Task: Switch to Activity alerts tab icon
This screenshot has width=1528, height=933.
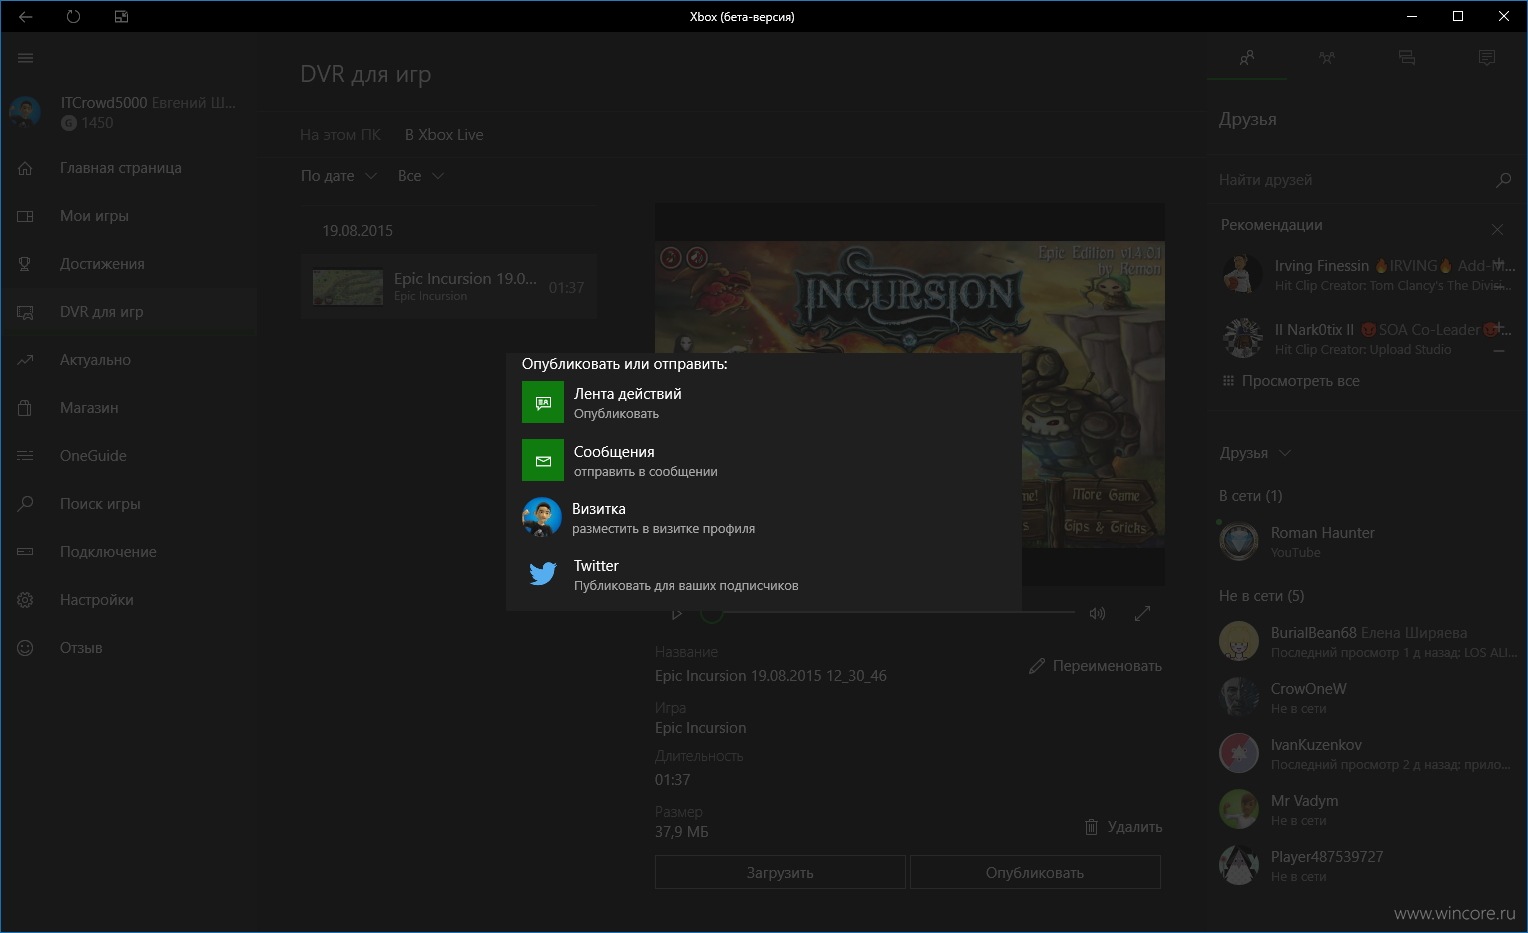Action: (x=1486, y=58)
